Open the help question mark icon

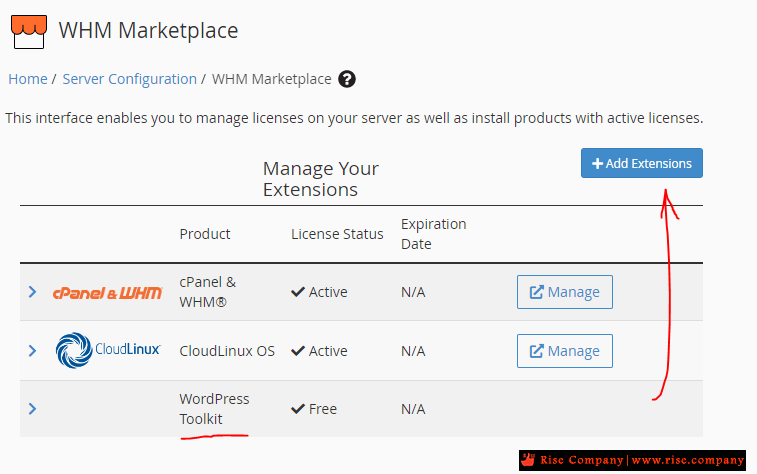coord(347,79)
